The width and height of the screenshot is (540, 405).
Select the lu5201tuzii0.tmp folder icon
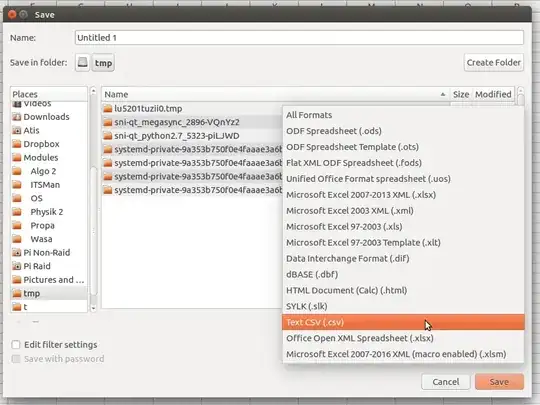[108, 108]
